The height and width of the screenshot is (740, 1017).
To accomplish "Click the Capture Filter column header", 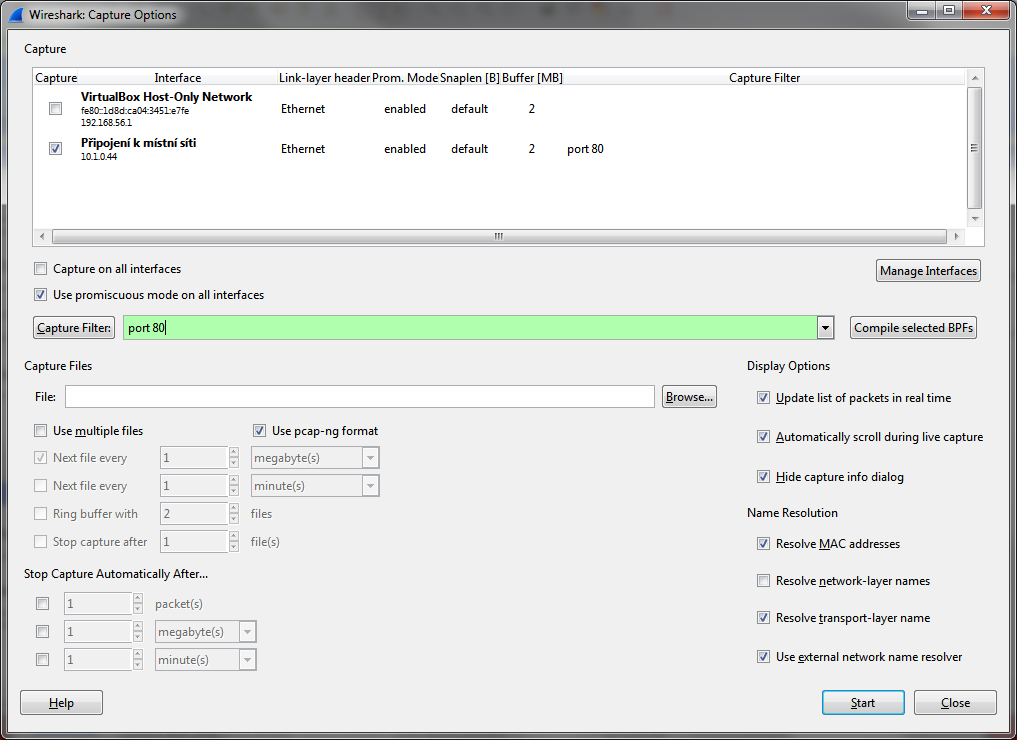I will (764, 78).
